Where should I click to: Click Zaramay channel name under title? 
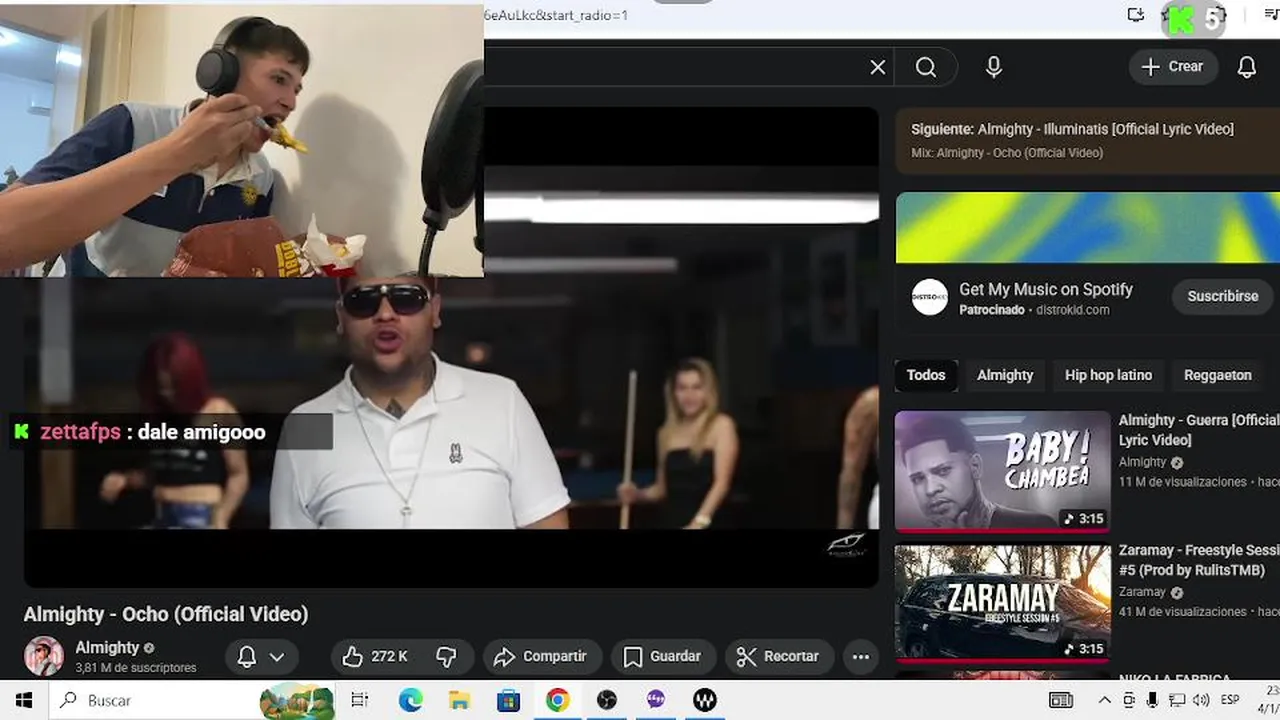click(x=1143, y=592)
